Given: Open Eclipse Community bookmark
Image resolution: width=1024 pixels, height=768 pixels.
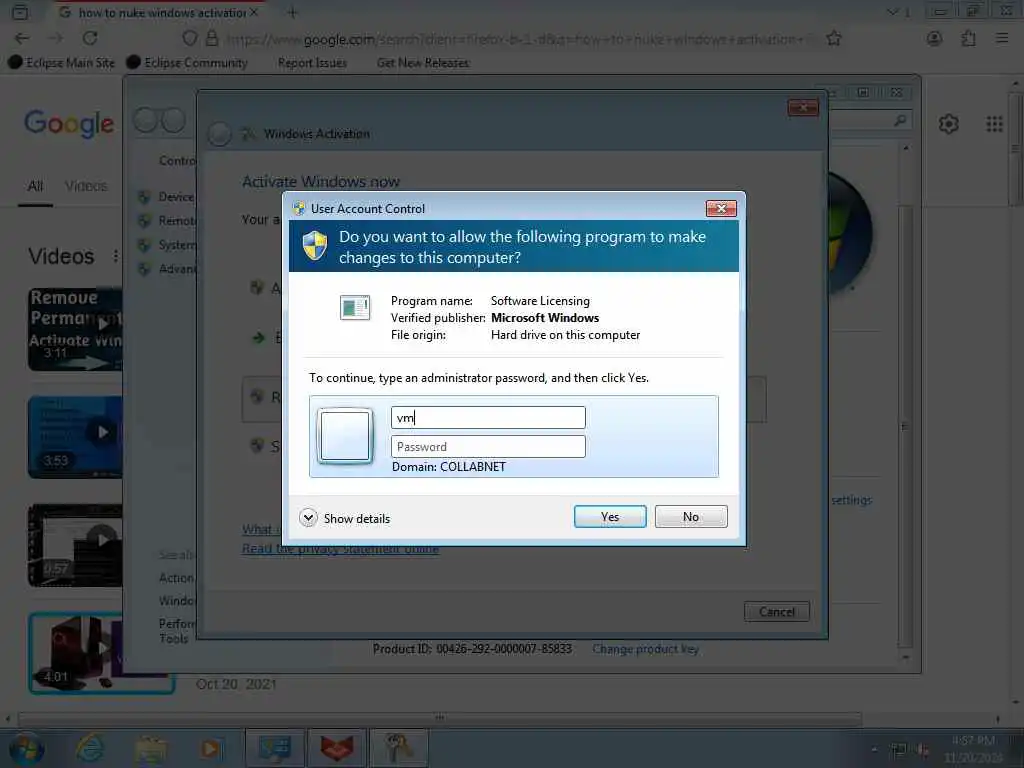Looking at the screenshot, I should 187,63.
